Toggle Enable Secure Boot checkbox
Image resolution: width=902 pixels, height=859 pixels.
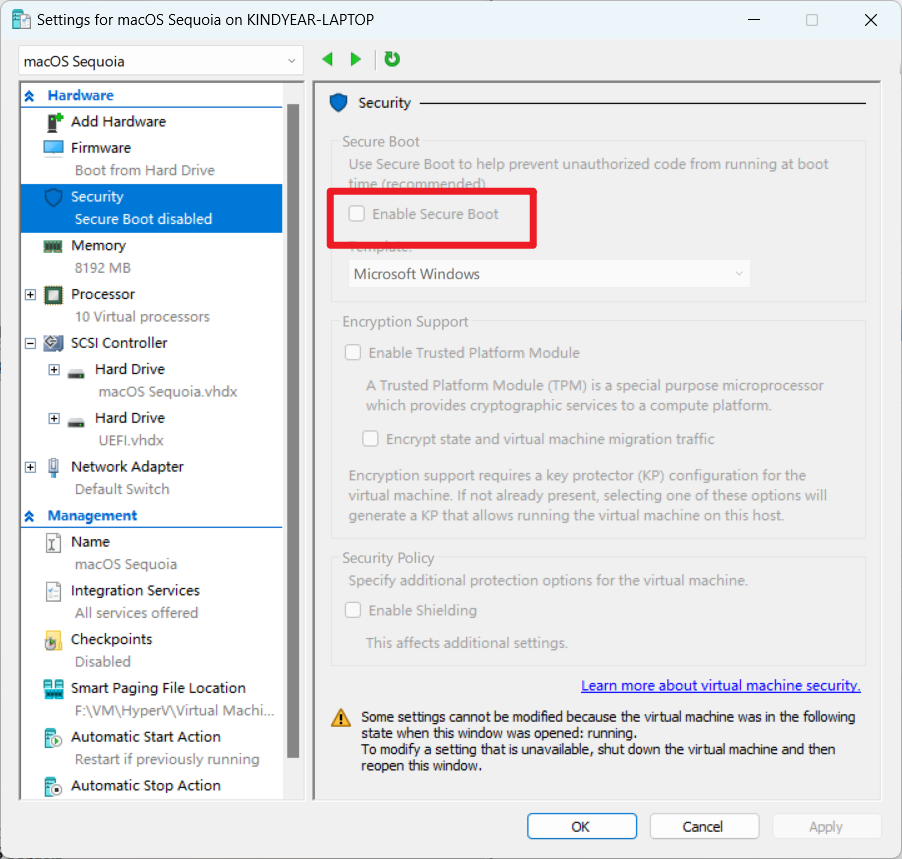click(357, 213)
